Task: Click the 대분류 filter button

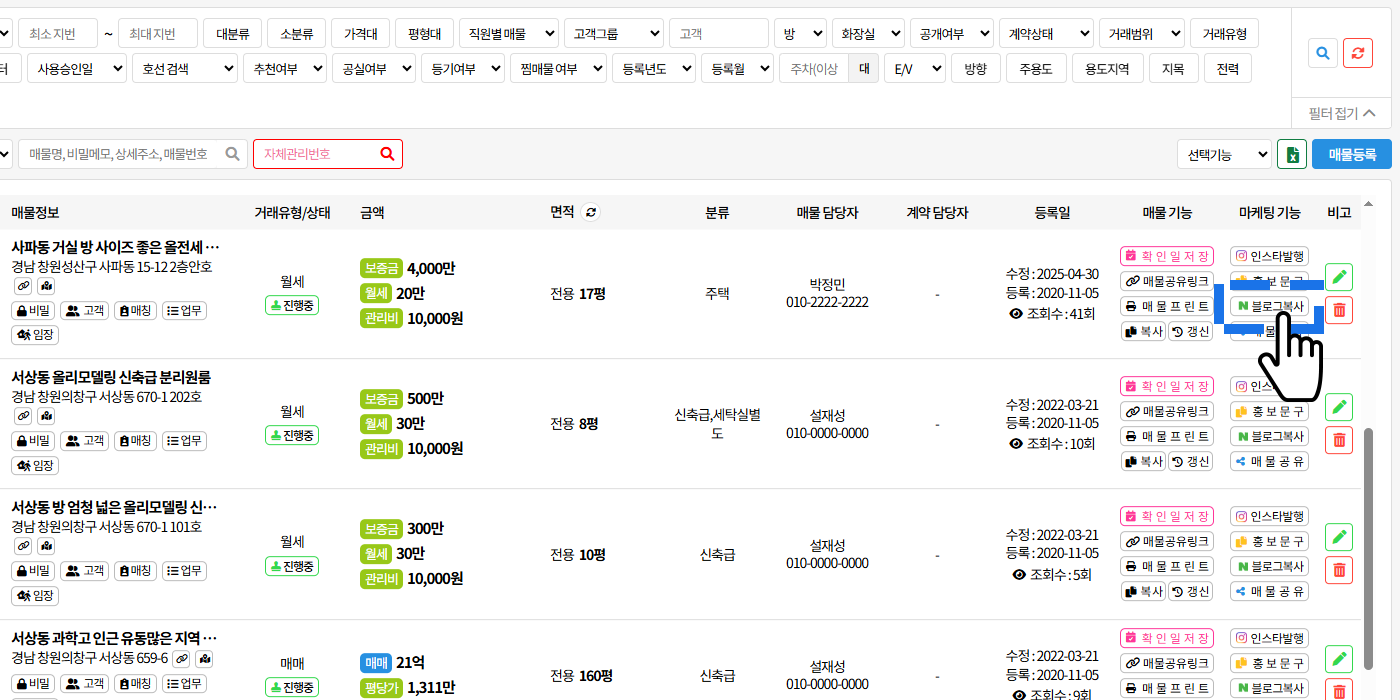Action: (232, 33)
